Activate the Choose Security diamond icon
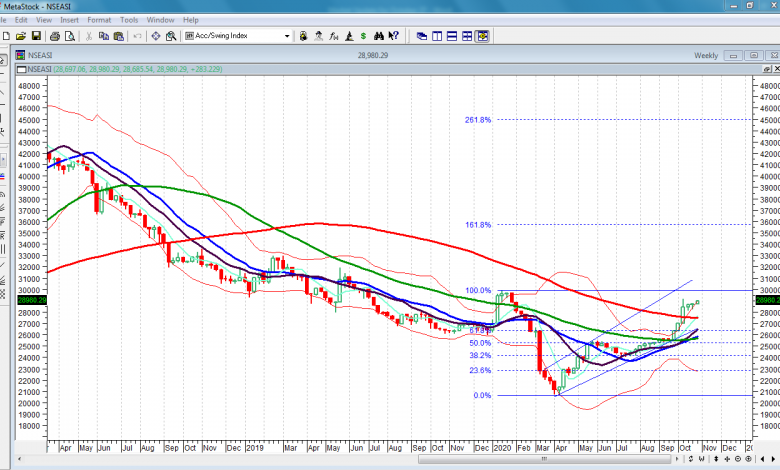The width and height of the screenshot is (780, 470). click(x=156, y=36)
